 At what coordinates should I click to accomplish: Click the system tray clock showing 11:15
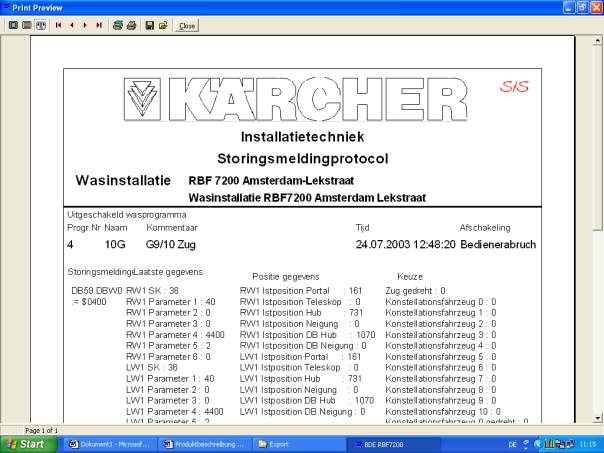587,445
